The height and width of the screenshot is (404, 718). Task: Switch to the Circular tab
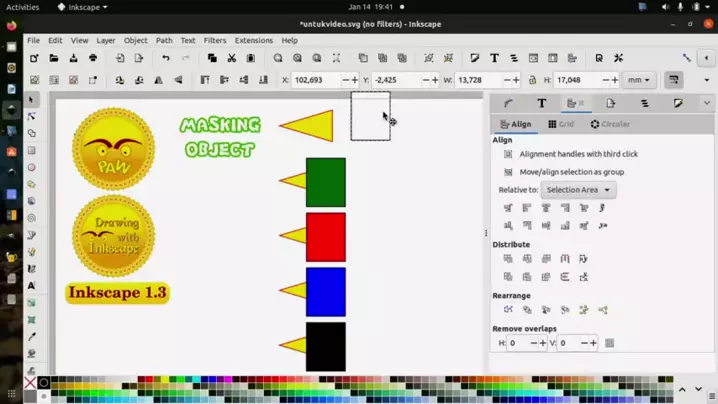click(x=610, y=125)
